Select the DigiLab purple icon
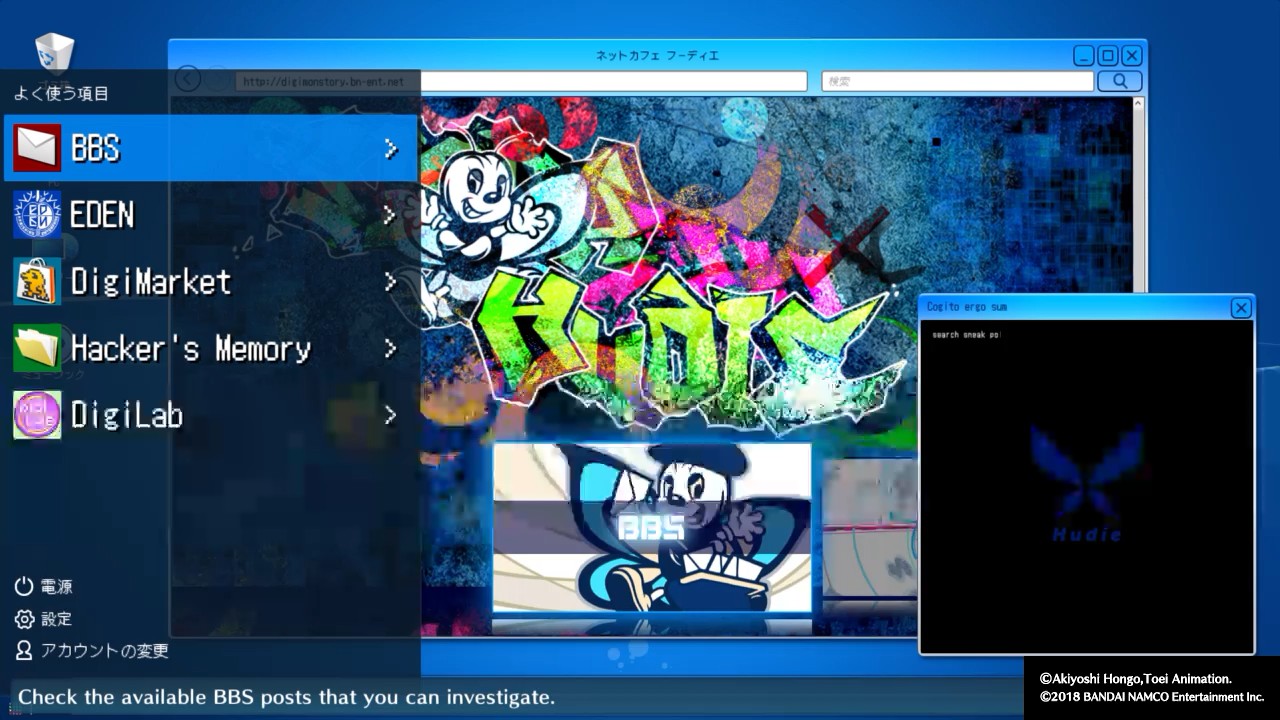The height and width of the screenshot is (720, 1280). [x=37, y=415]
